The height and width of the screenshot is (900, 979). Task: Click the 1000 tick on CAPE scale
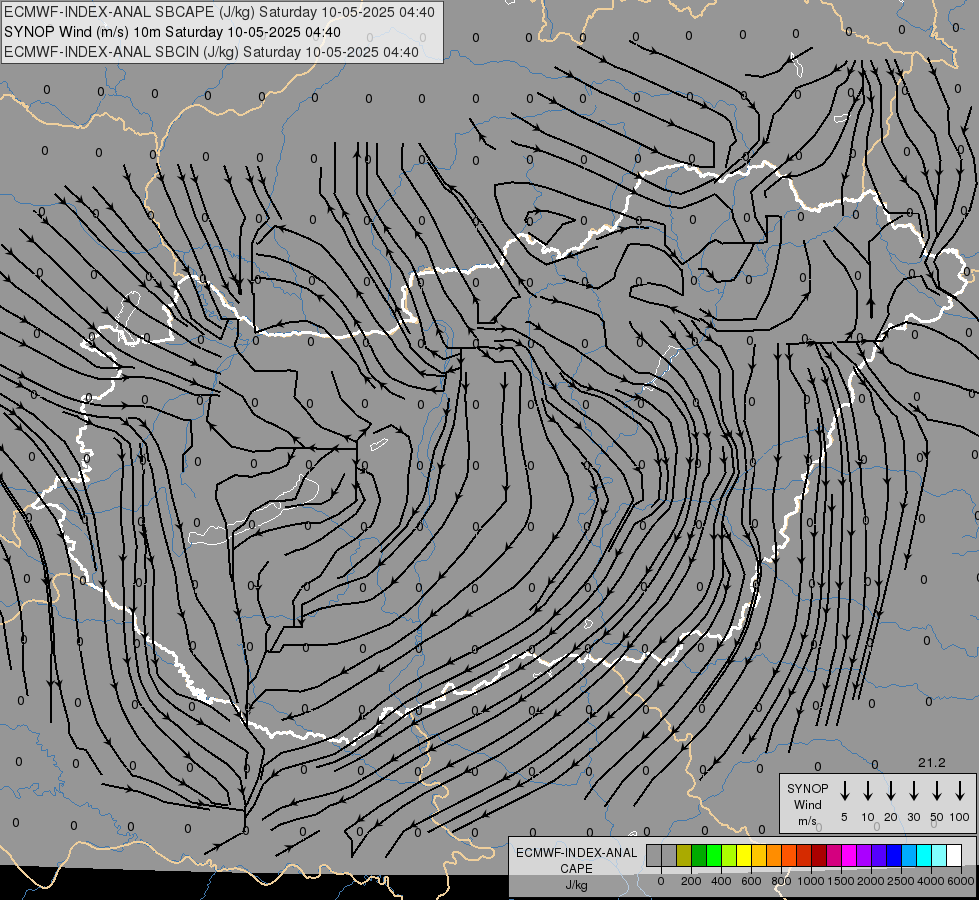(x=810, y=881)
